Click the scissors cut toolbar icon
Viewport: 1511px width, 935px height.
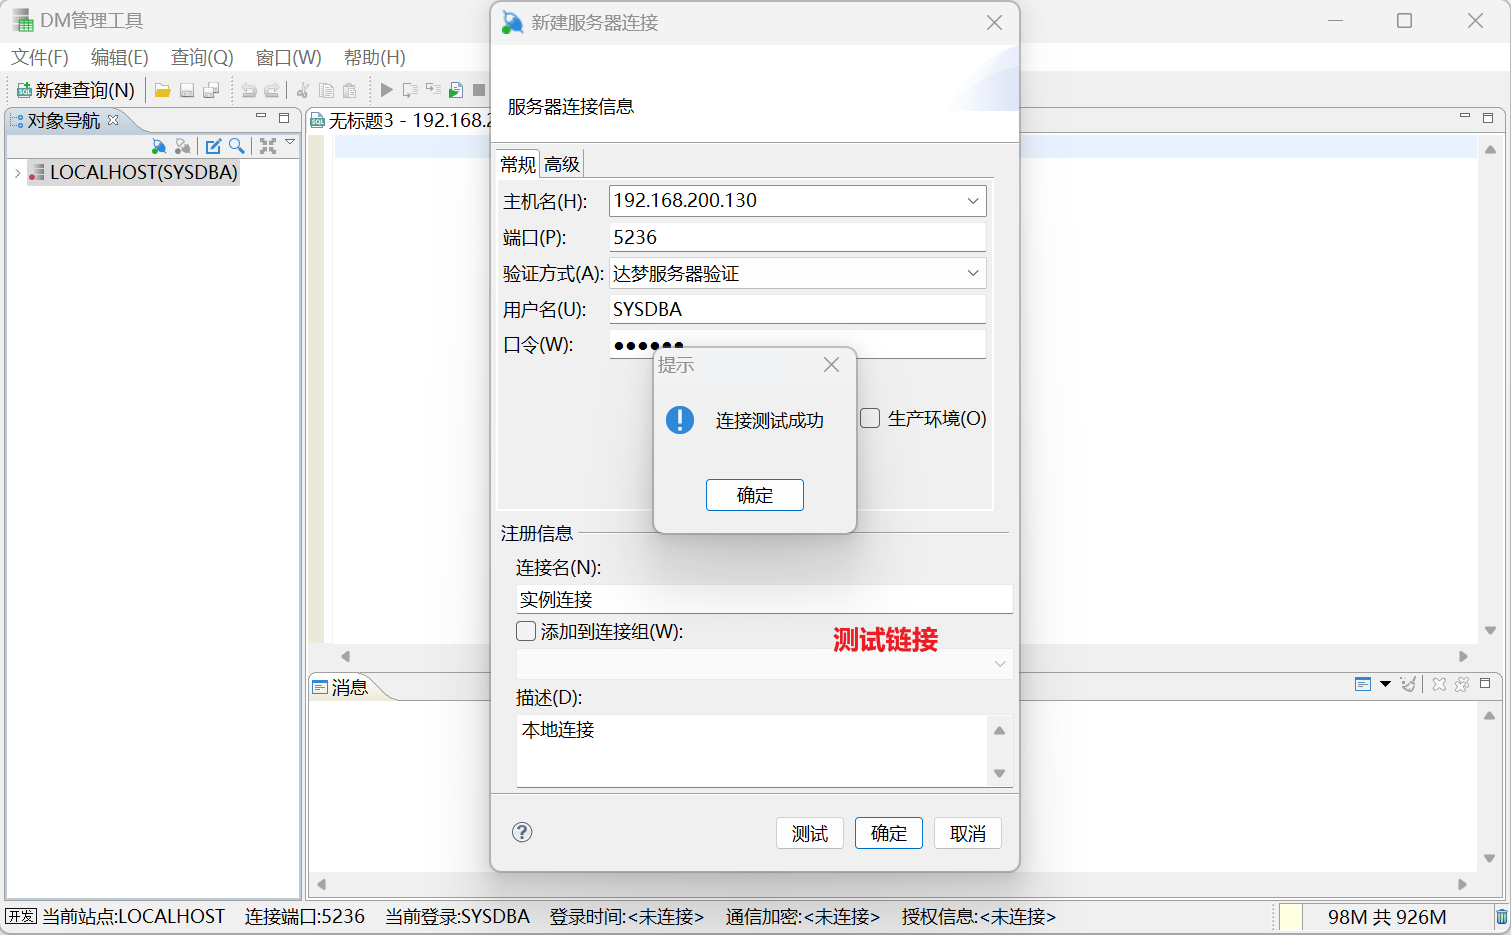pos(303,90)
